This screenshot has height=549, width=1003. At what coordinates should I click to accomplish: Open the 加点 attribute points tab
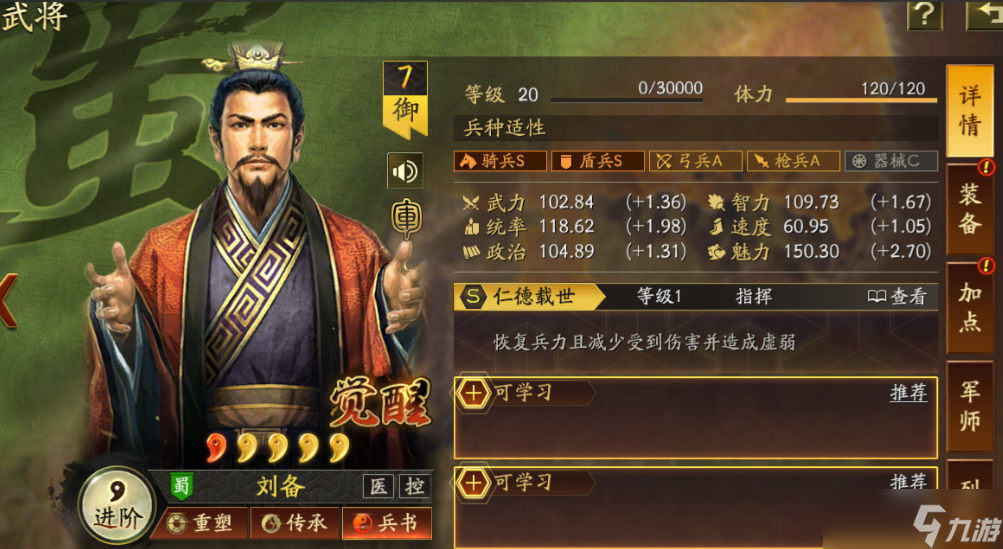pyautogui.click(x=970, y=306)
